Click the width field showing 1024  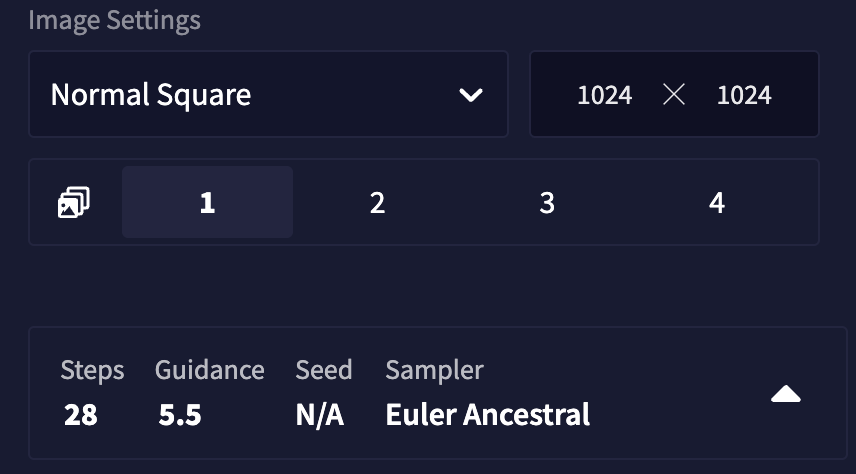click(604, 95)
